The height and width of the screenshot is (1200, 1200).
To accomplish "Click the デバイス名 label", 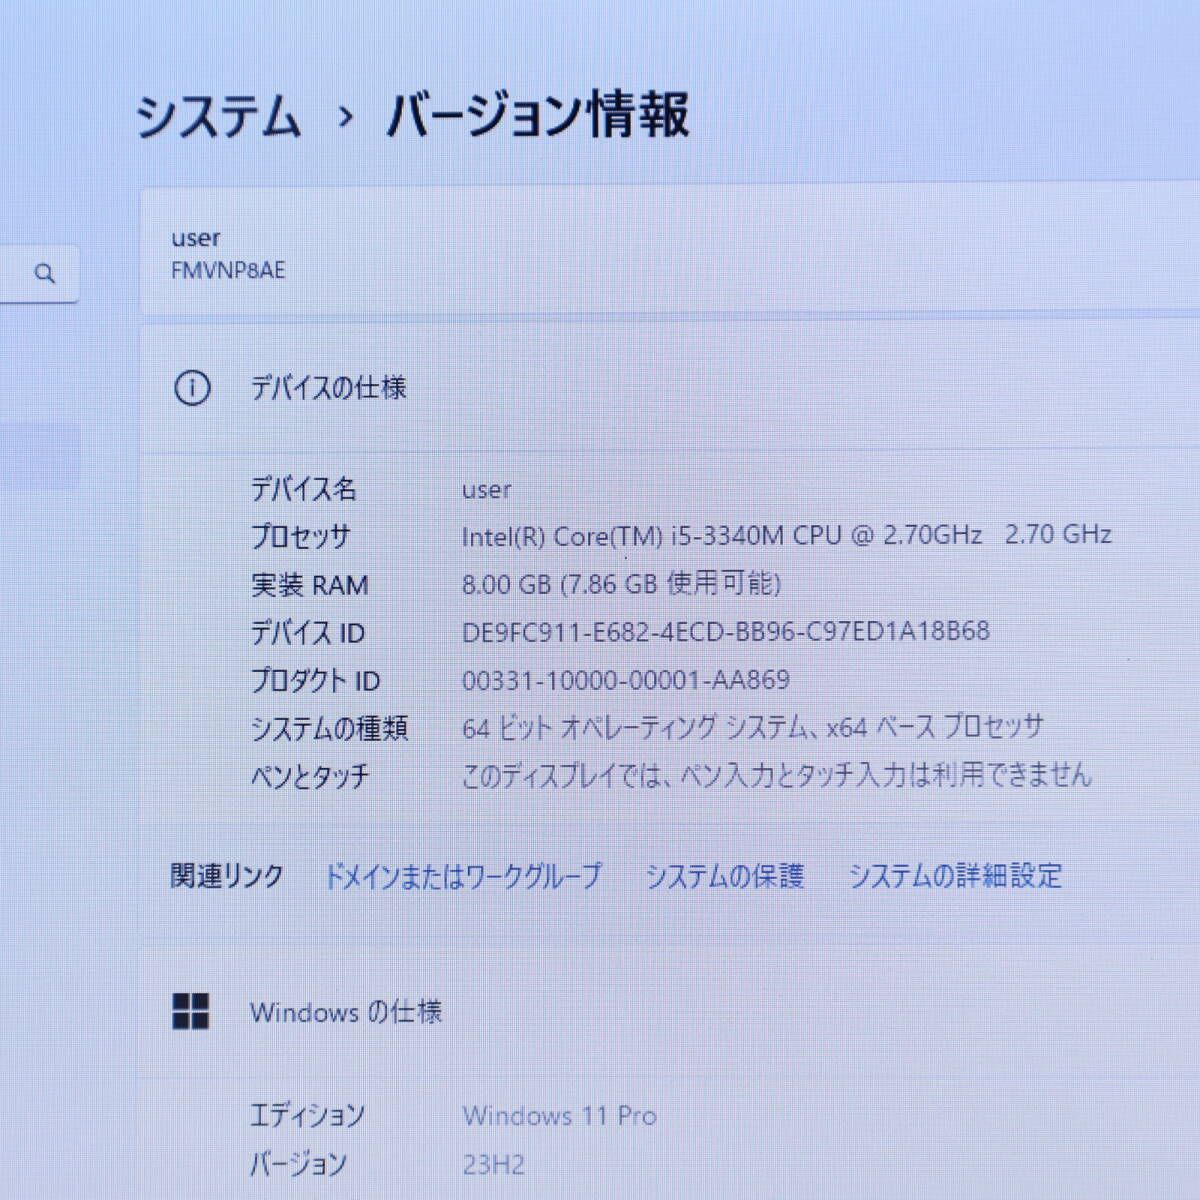I will tap(303, 489).
